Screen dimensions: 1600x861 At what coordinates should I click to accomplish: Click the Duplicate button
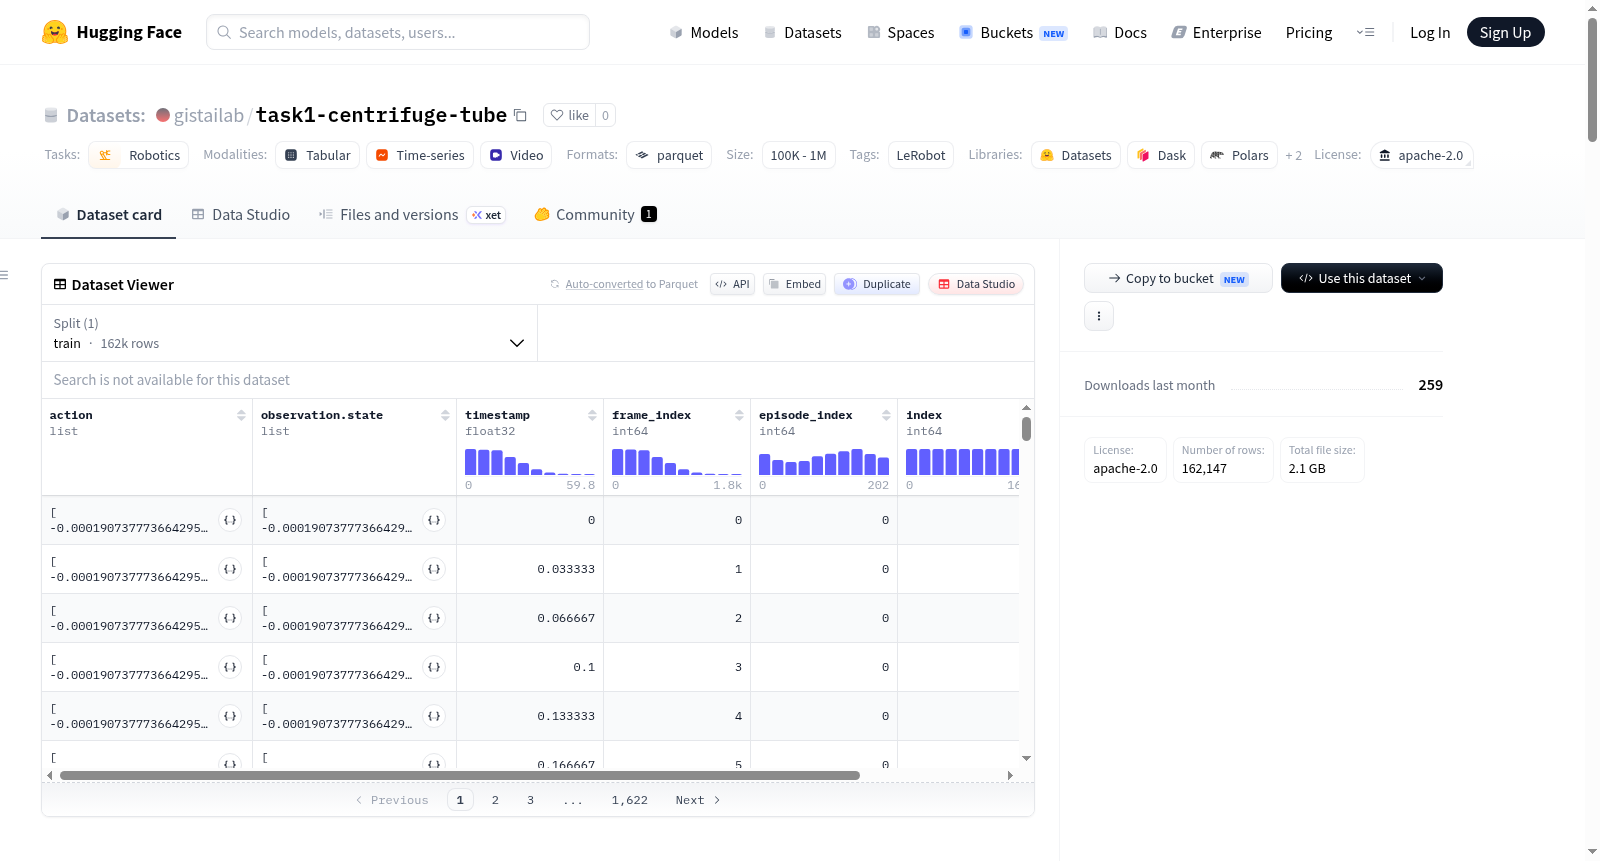[x=877, y=284]
